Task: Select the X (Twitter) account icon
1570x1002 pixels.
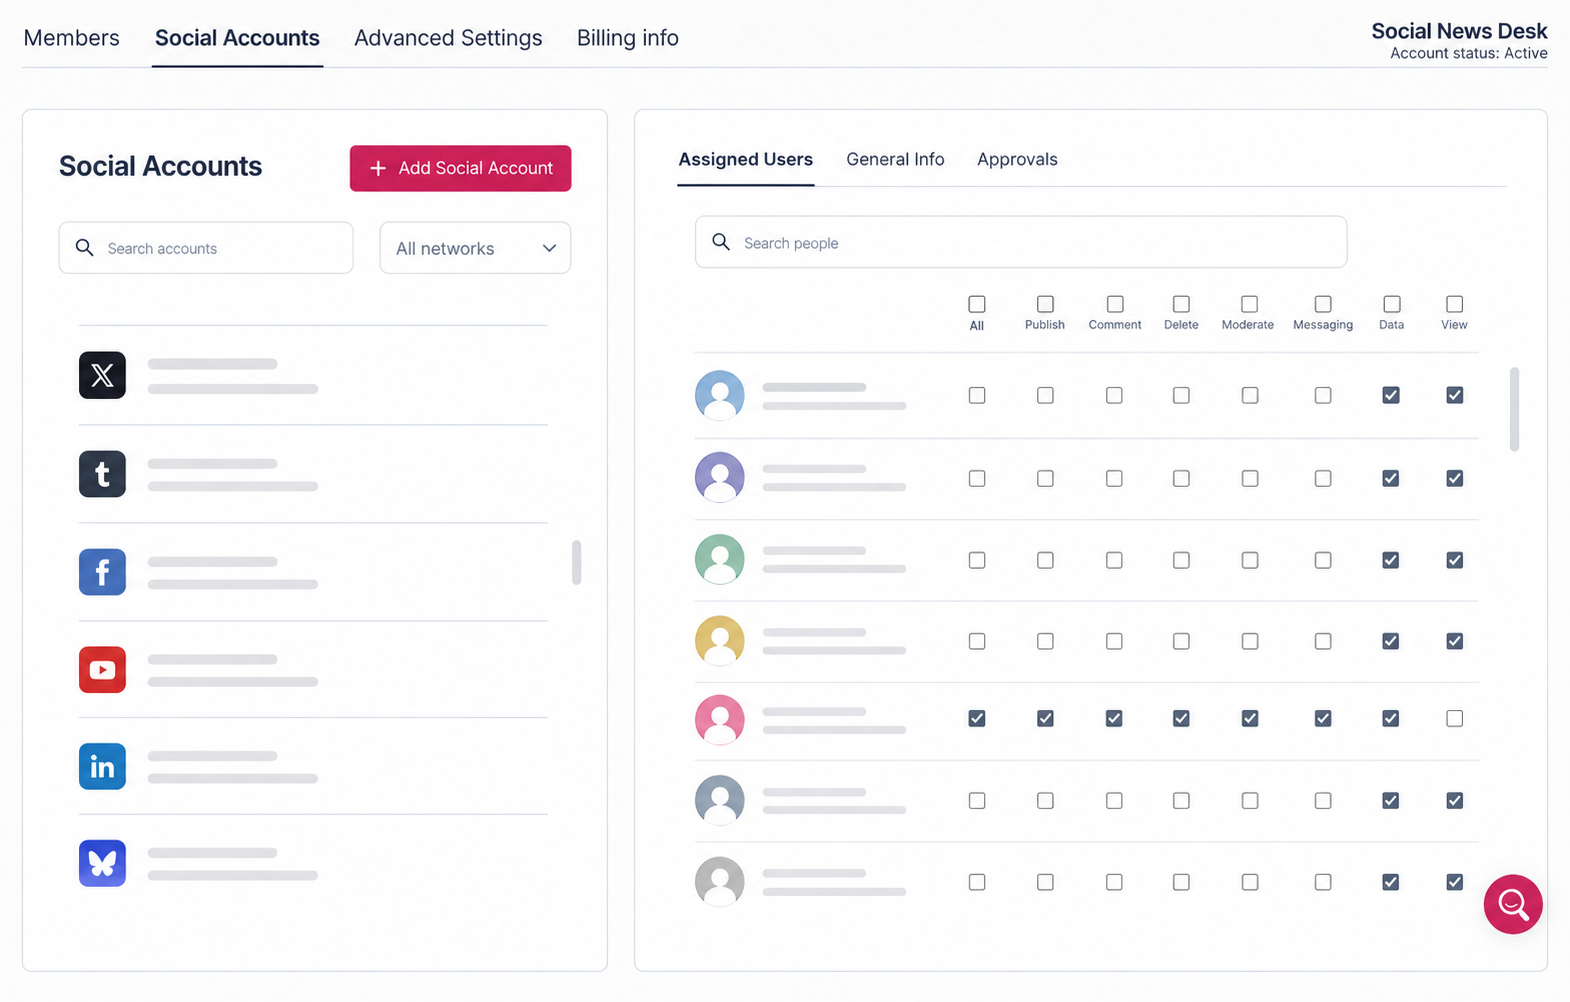Action: pyautogui.click(x=102, y=375)
